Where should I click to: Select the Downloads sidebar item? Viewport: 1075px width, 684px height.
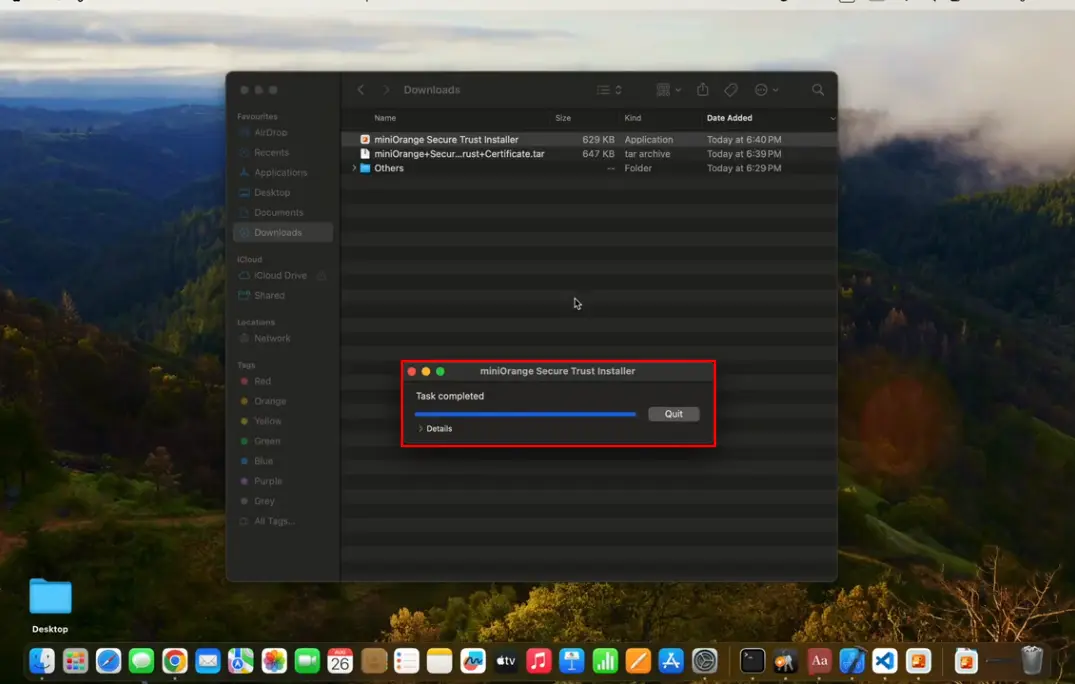pos(278,232)
